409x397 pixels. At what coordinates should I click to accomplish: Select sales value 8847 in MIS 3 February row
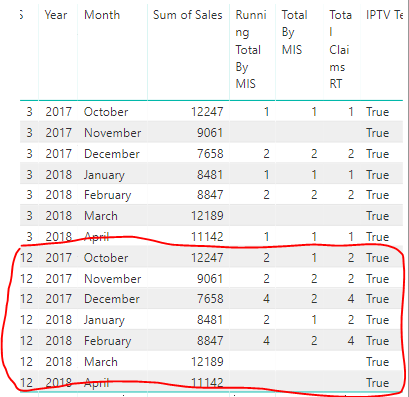pyautogui.click(x=210, y=195)
